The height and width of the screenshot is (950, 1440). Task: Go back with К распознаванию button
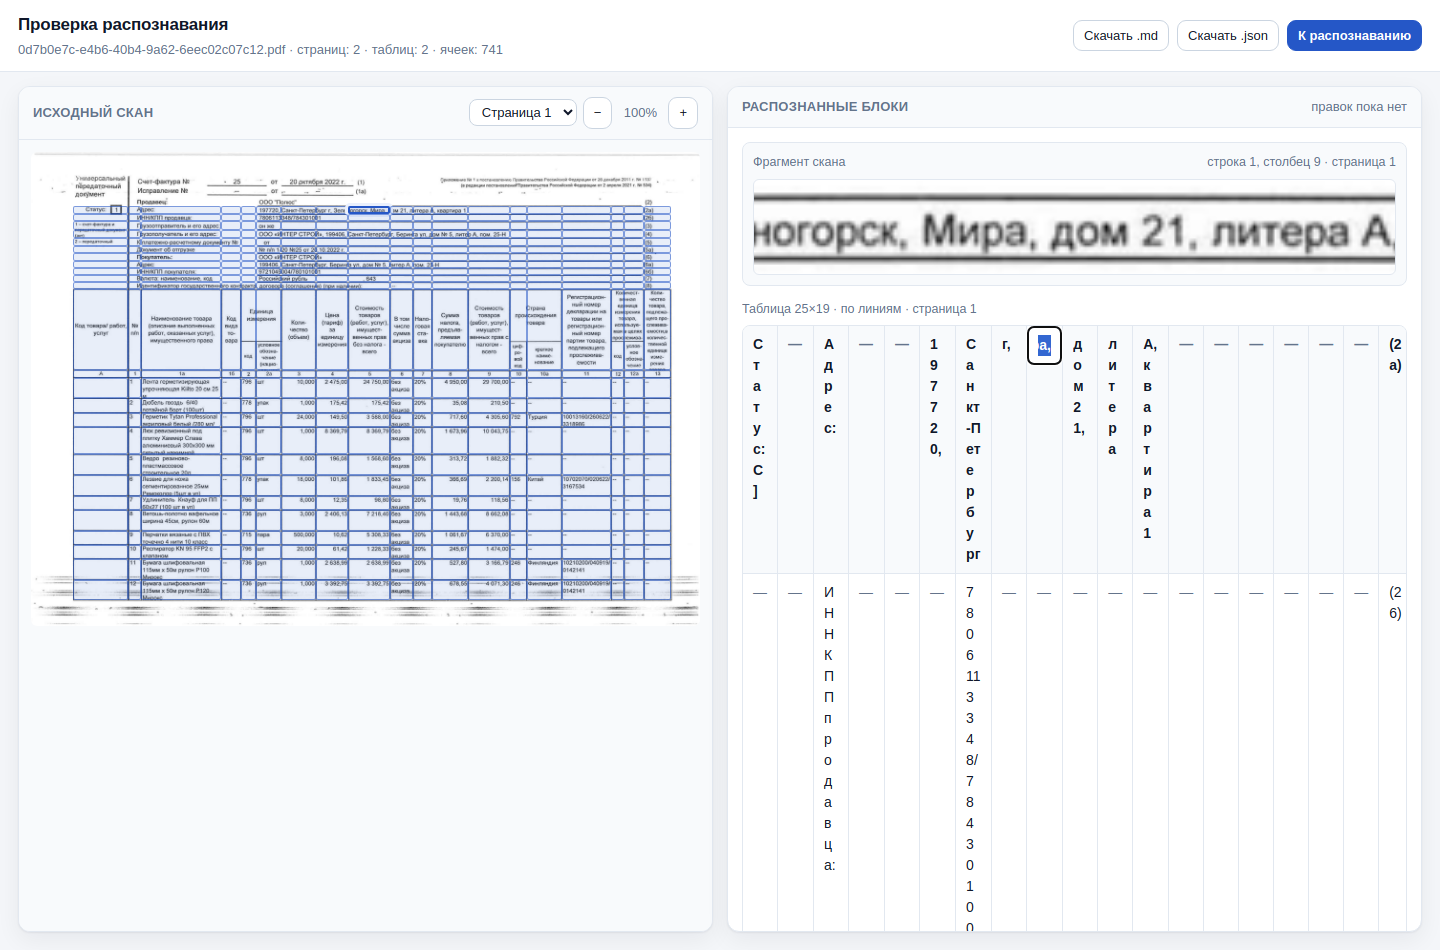click(1354, 36)
